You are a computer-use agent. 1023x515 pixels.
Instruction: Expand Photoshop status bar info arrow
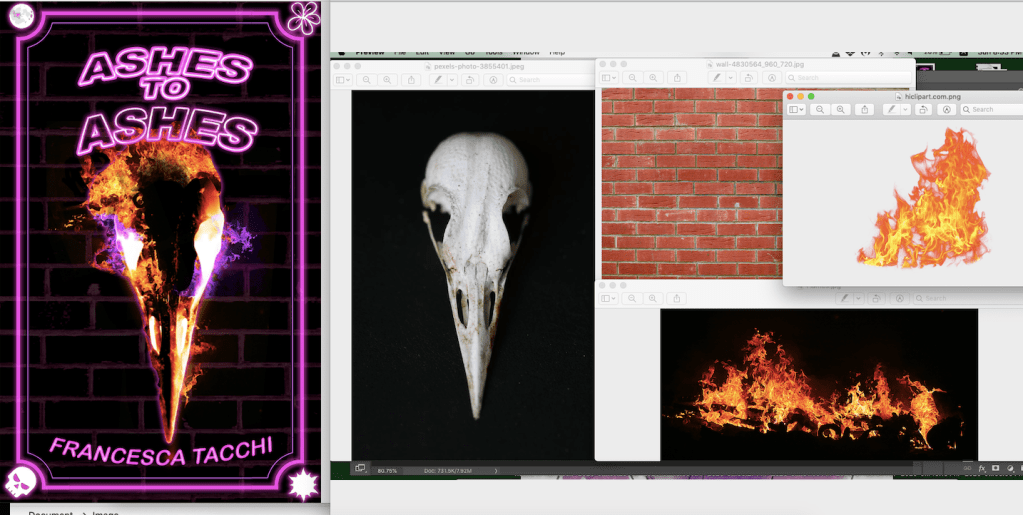point(497,469)
